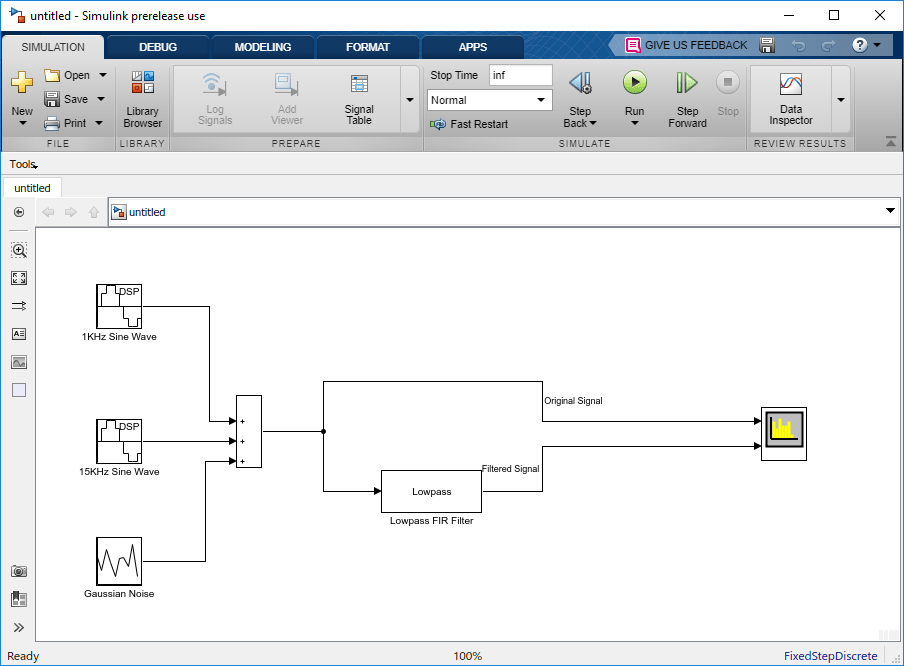Click the Fit to View icon
The image size is (904, 666).
pyautogui.click(x=19, y=279)
